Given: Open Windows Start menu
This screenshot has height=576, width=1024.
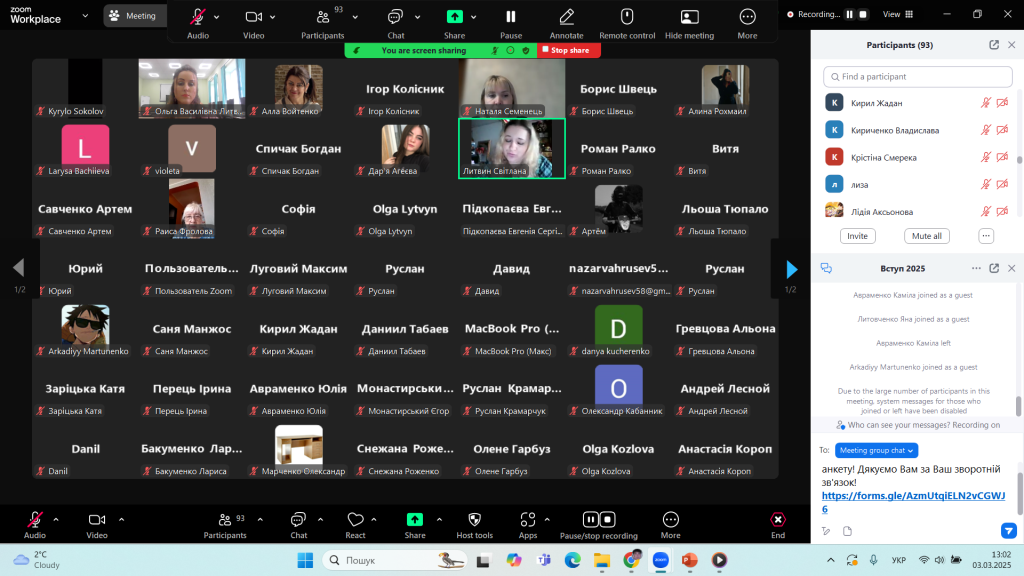Looking at the screenshot, I should (305, 560).
